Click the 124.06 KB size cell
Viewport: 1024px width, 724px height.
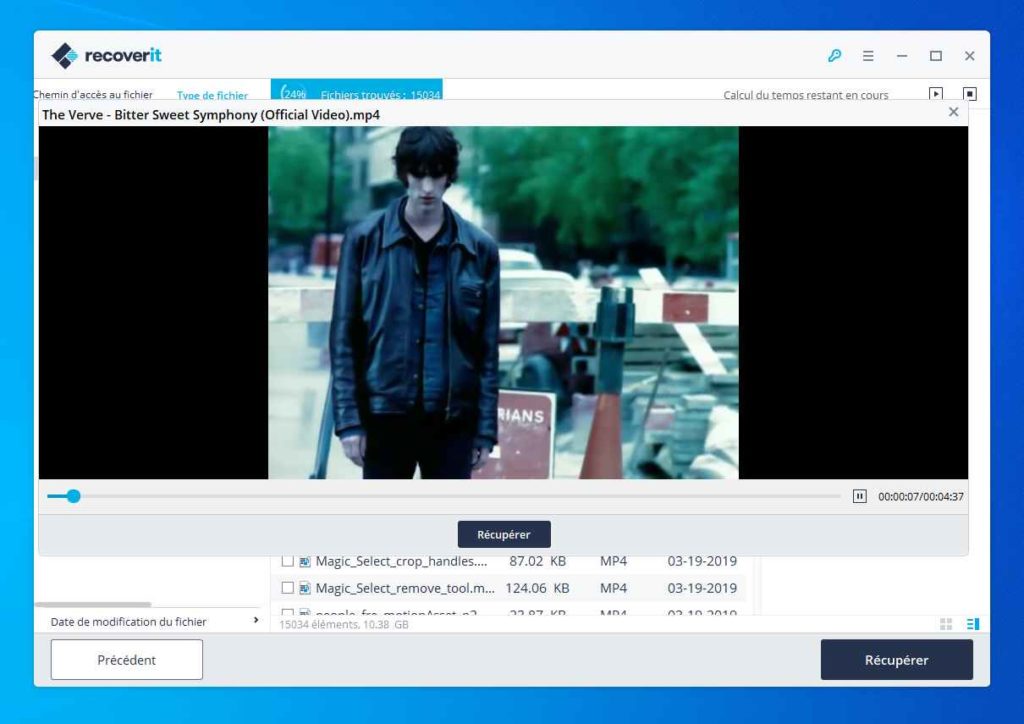[x=537, y=588]
